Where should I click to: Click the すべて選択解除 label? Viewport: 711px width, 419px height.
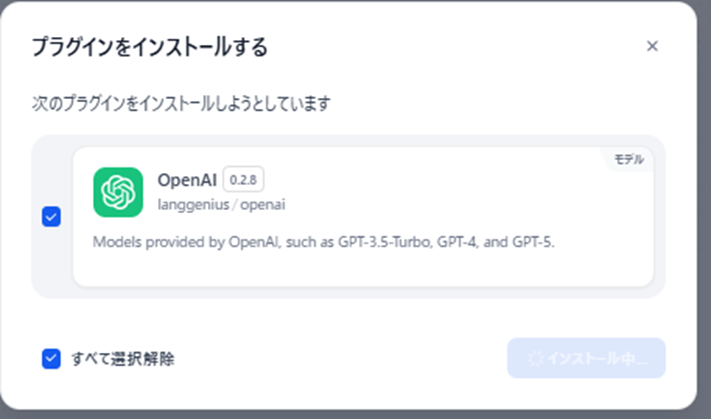pos(129,358)
